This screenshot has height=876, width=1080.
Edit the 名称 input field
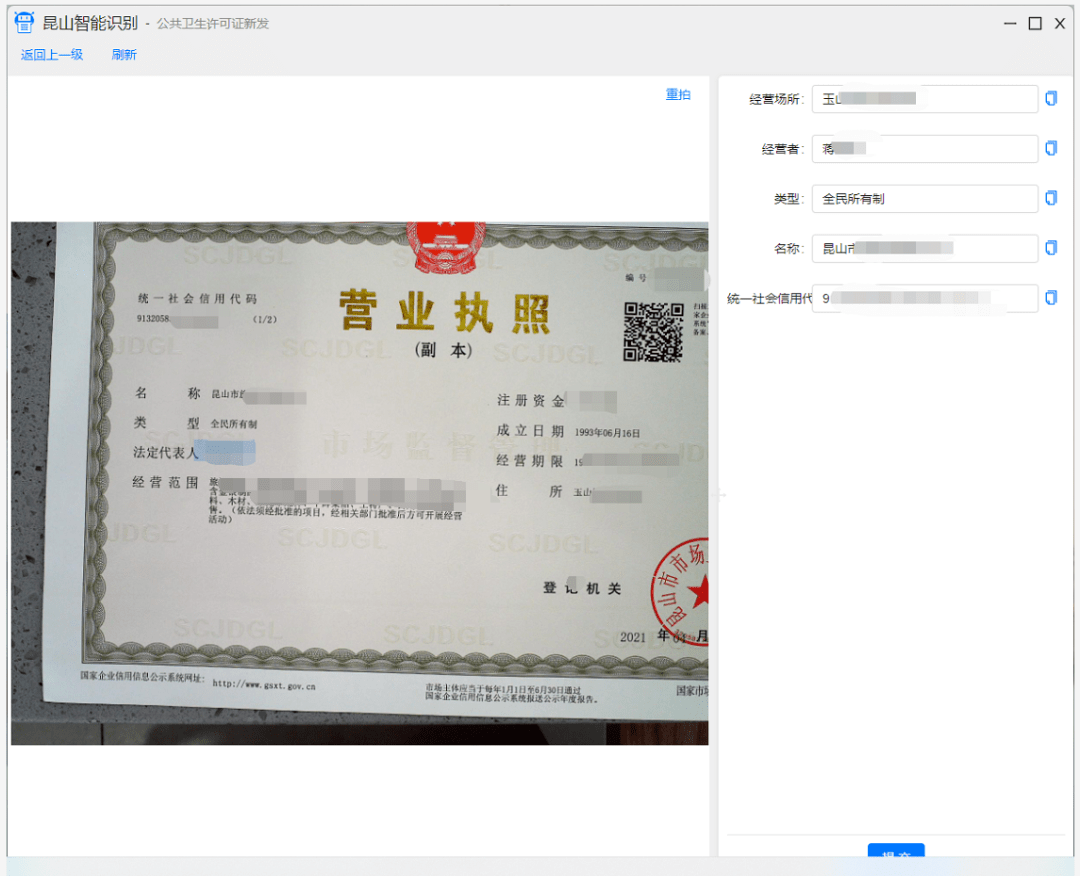click(x=924, y=249)
